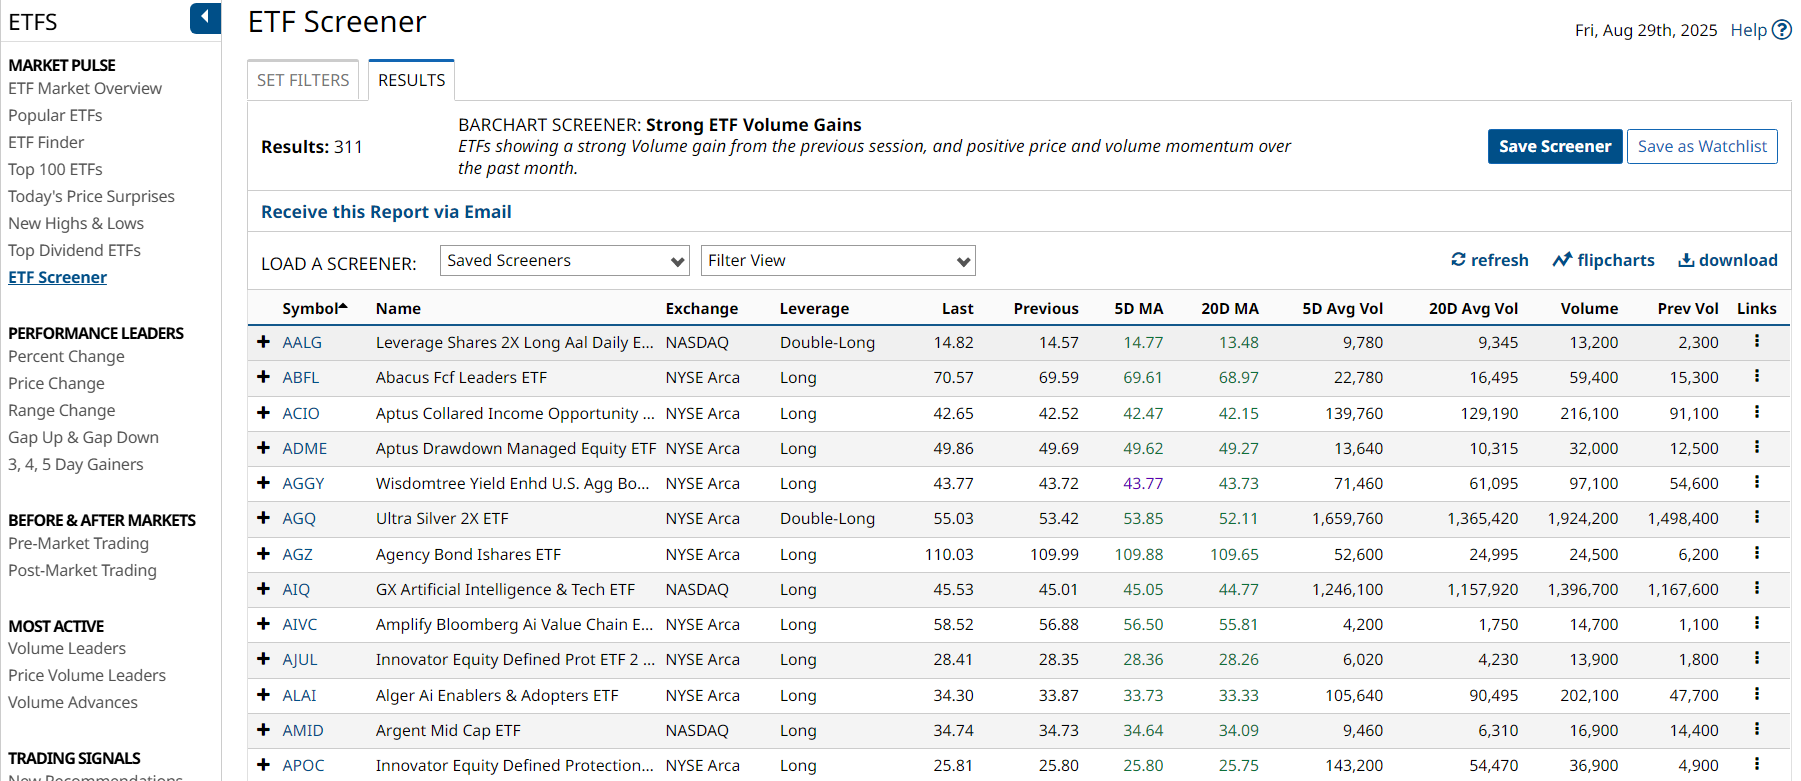Expand the ACIO row plus icon
This screenshot has height=781, width=1801.
pyautogui.click(x=263, y=413)
